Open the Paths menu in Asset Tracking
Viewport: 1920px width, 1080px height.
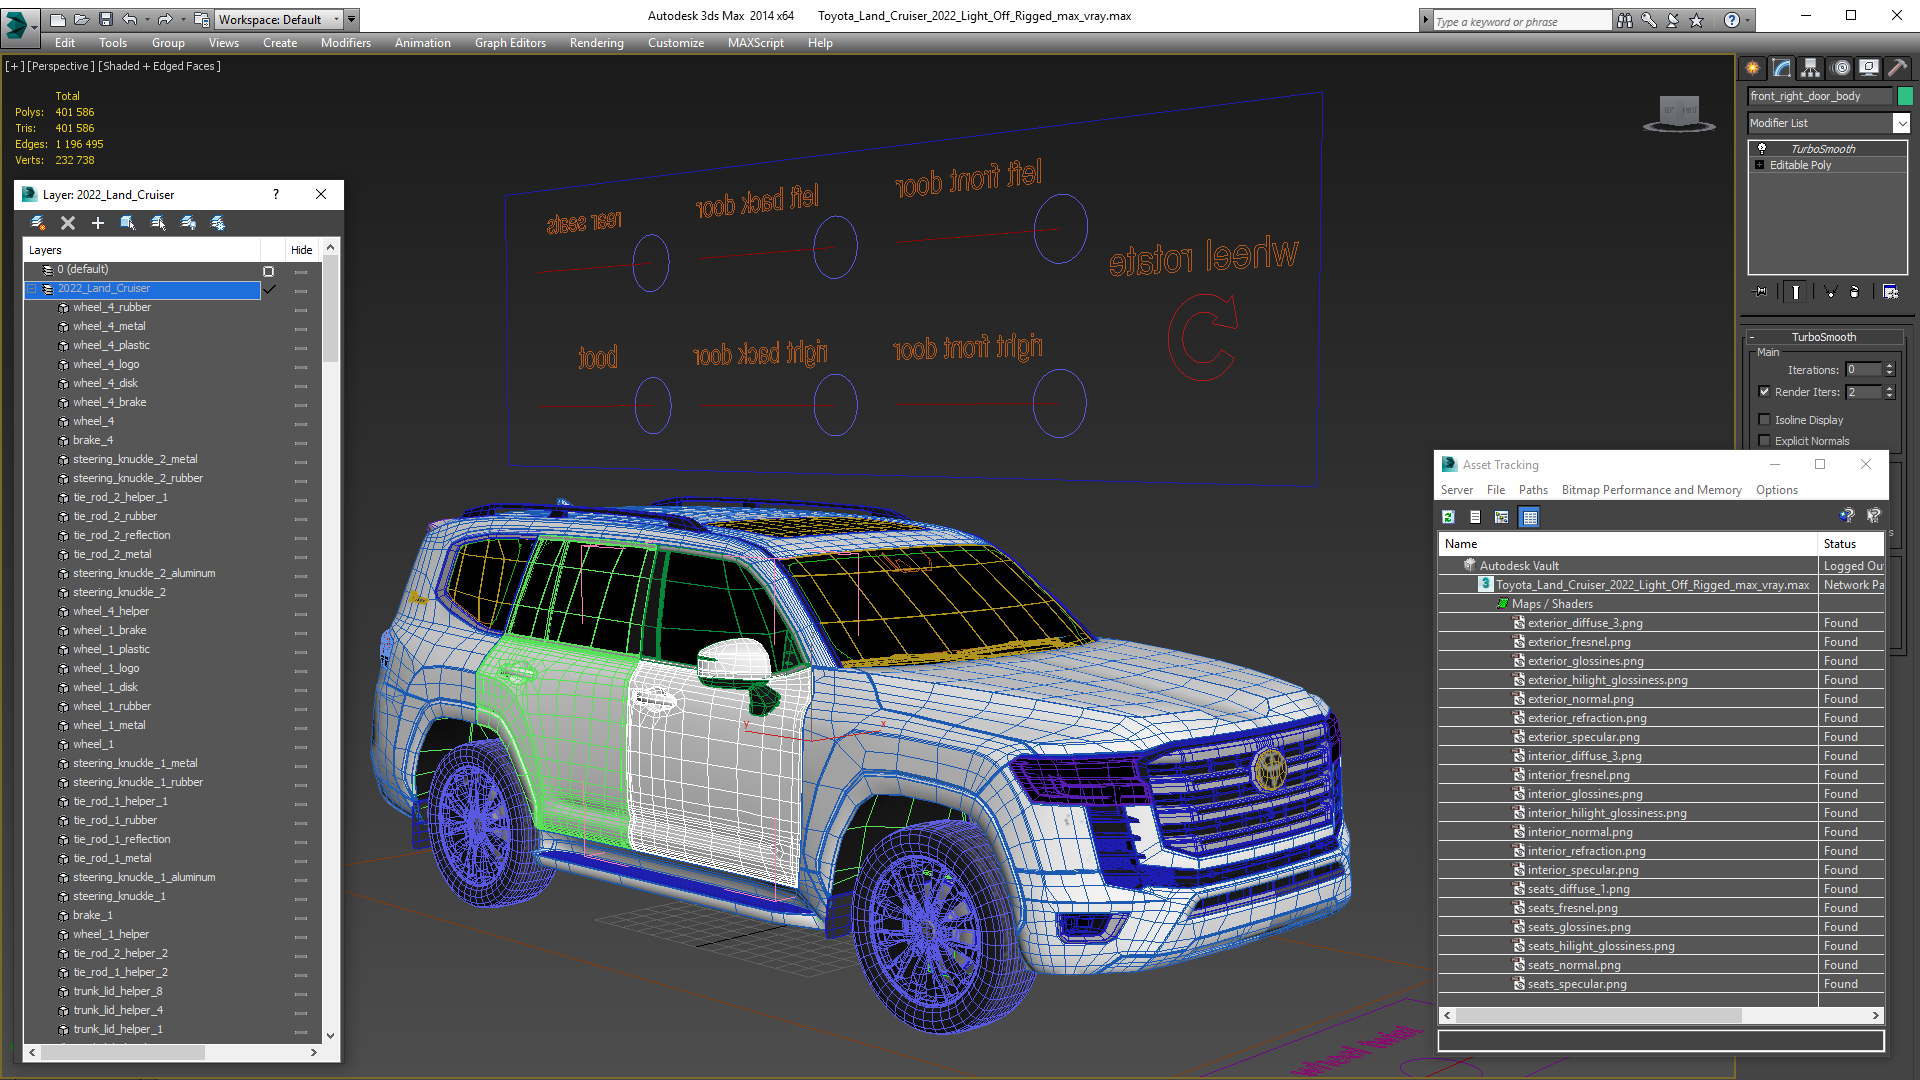[1533, 490]
